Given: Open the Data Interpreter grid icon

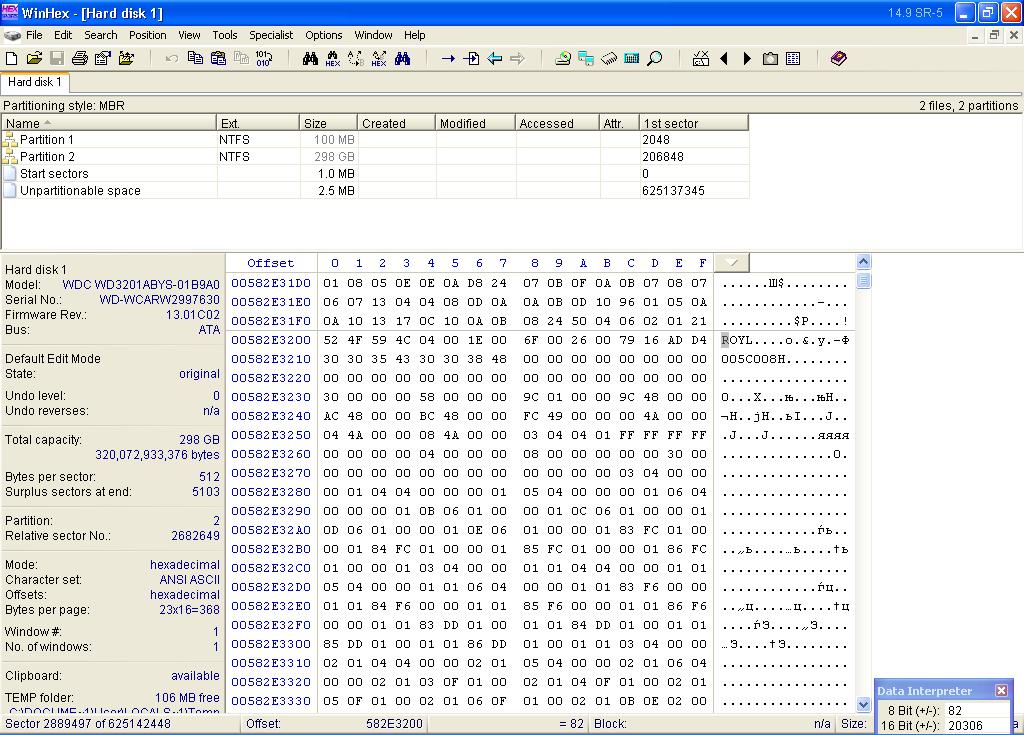Looking at the screenshot, I should pyautogui.click(x=793, y=59).
